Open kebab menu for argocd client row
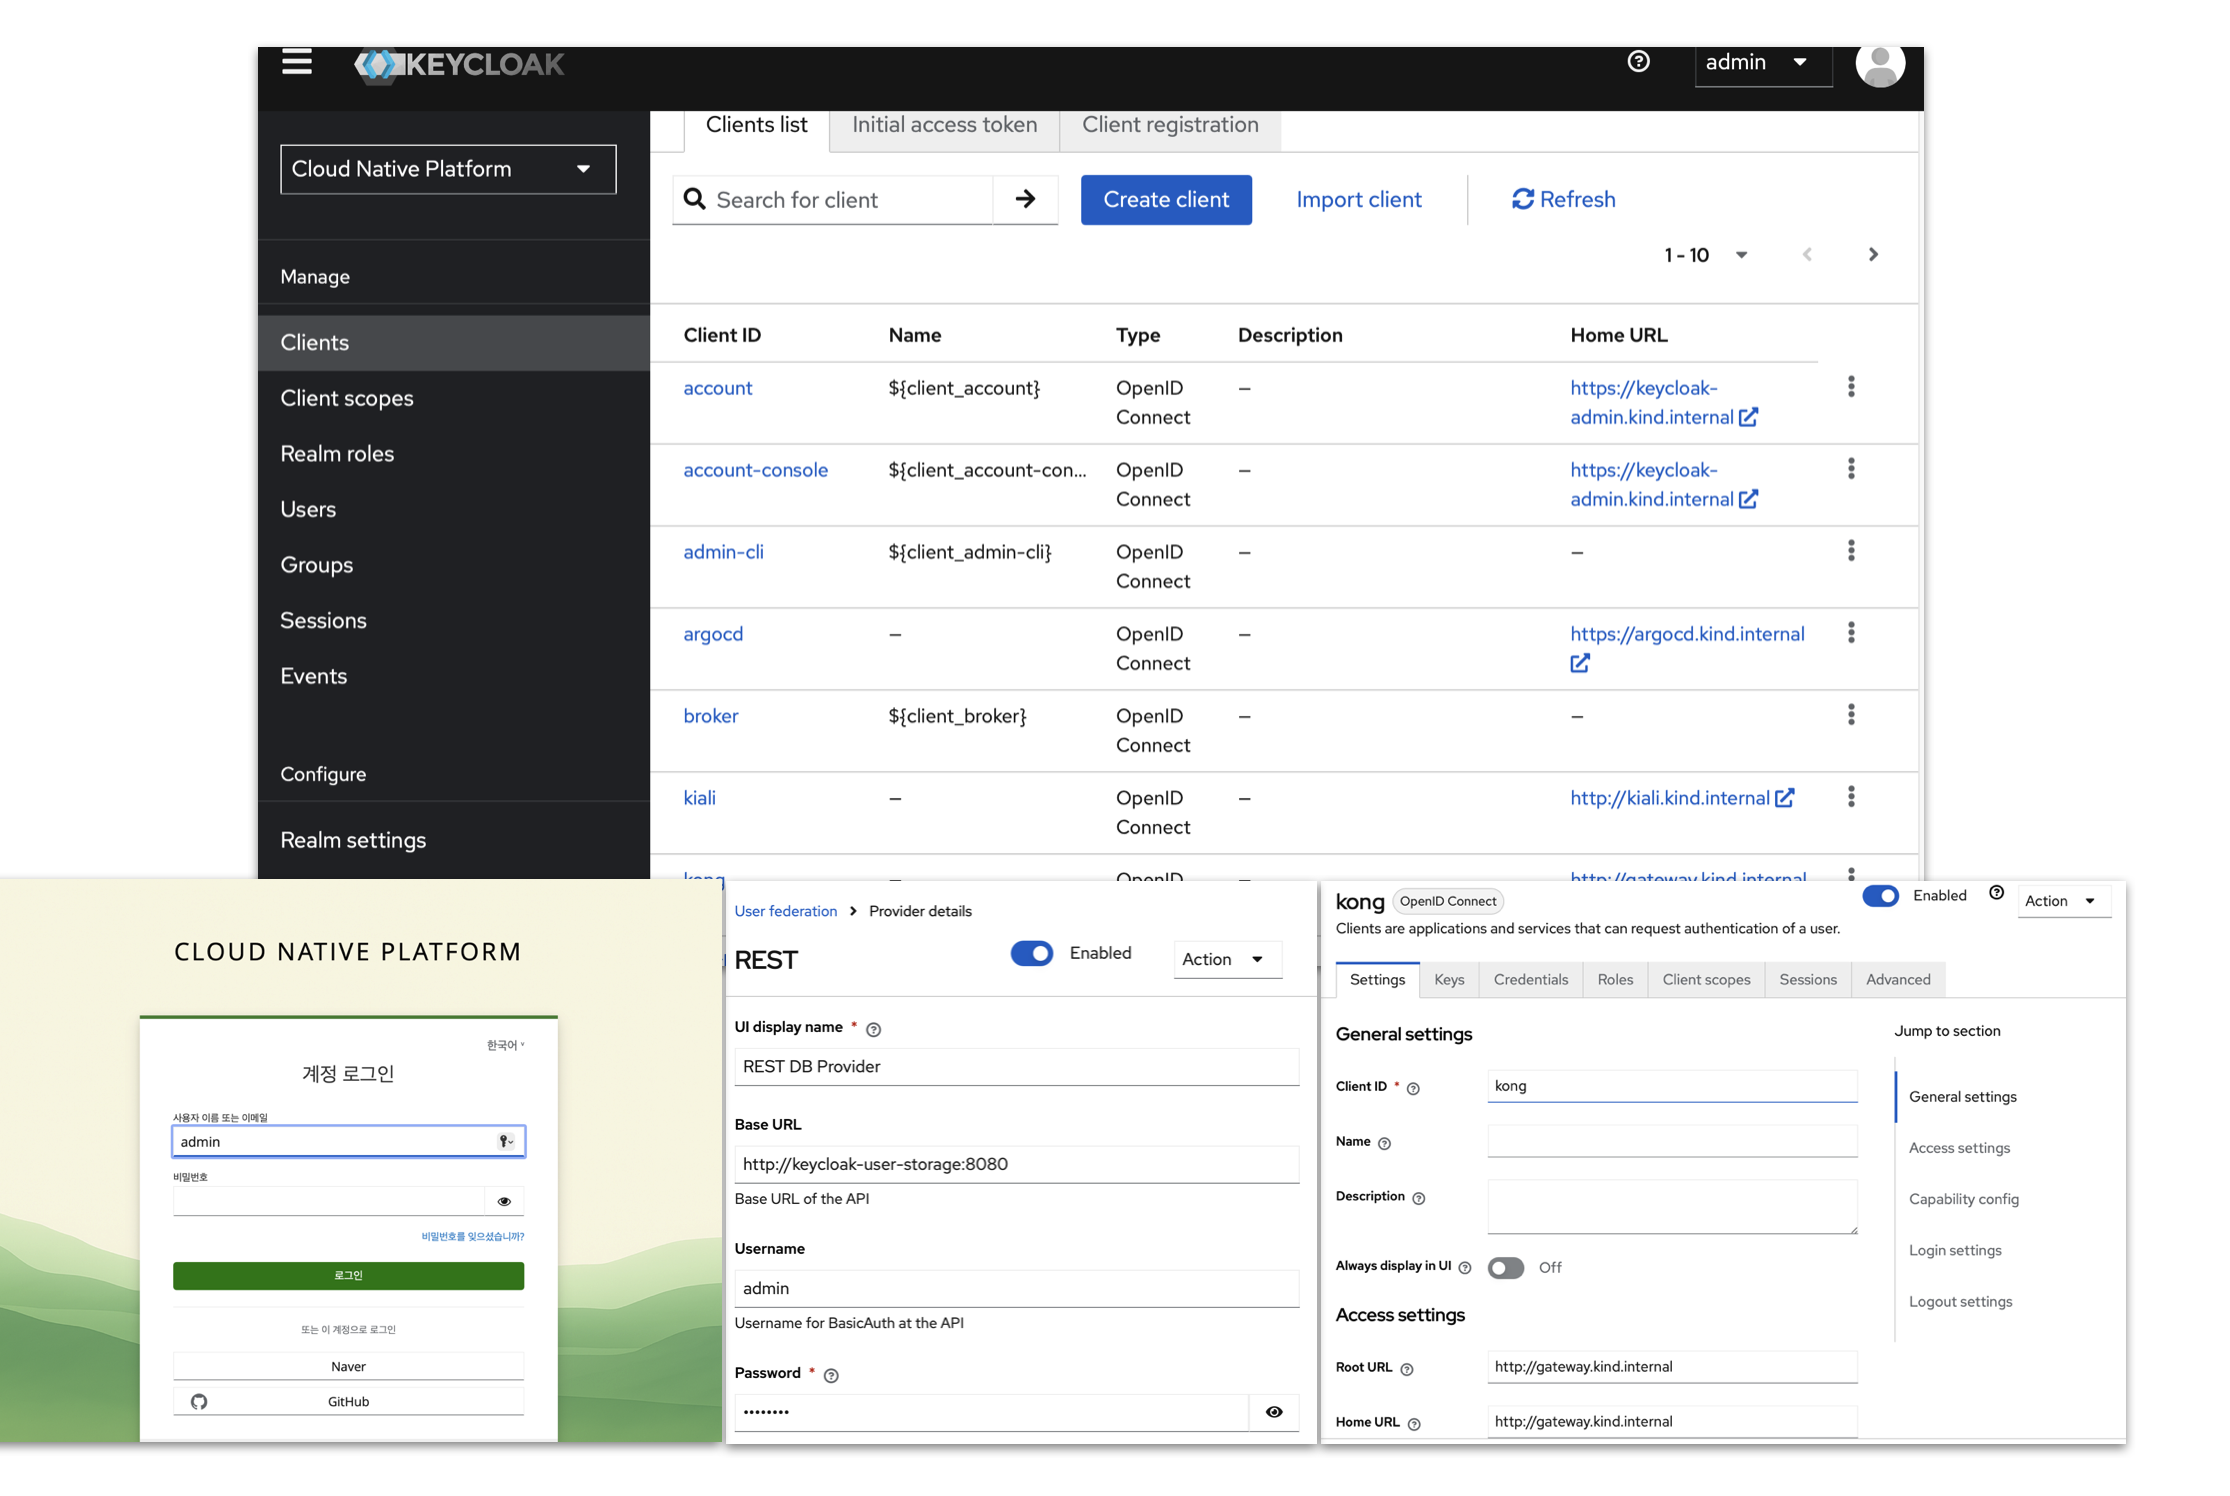 [x=1851, y=633]
